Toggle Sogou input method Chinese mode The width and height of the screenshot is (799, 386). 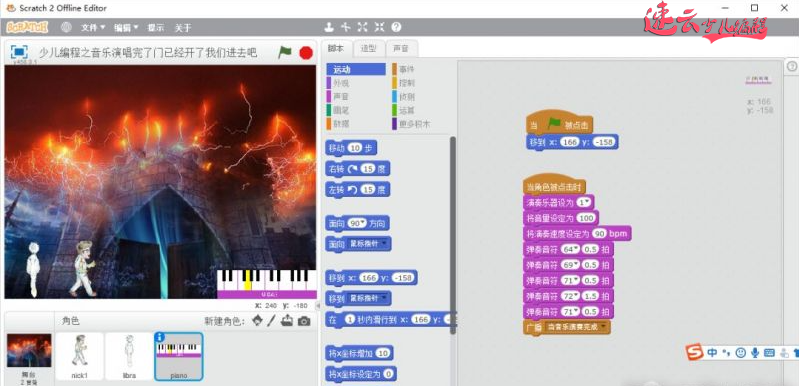[712, 352]
